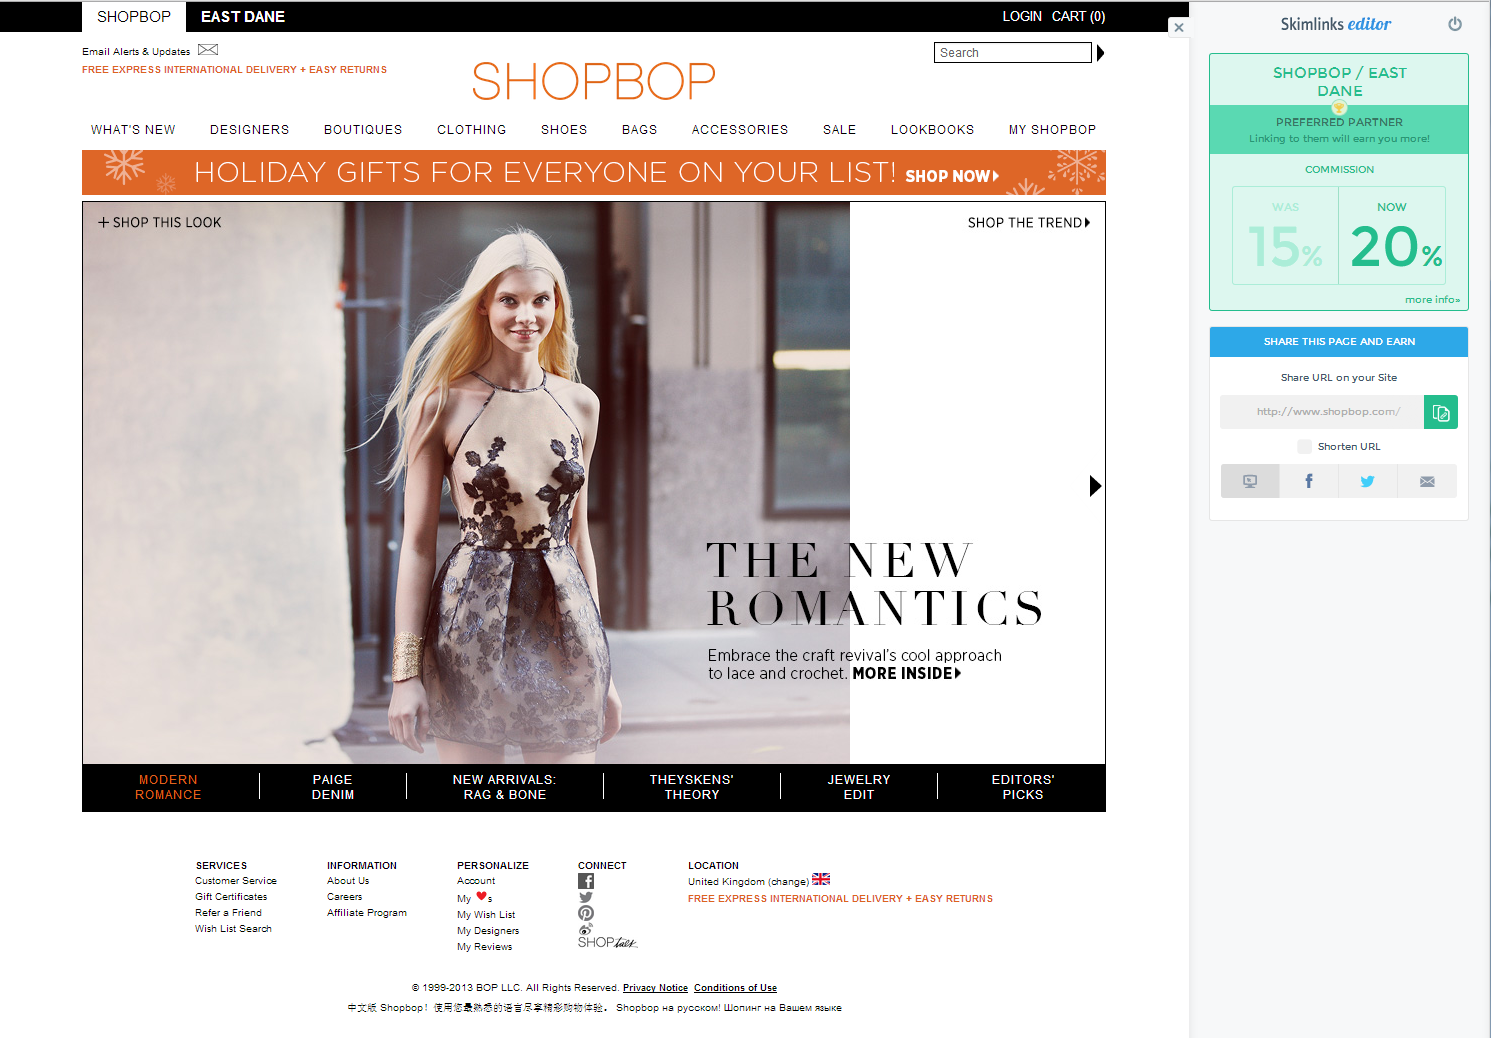The width and height of the screenshot is (1491, 1038).
Task: Focus the Search input field
Action: pyautogui.click(x=1013, y=53)
